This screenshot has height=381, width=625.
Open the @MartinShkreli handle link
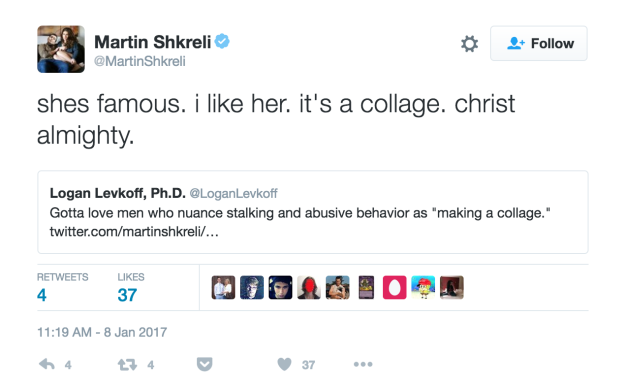click(x=140, y=61)
